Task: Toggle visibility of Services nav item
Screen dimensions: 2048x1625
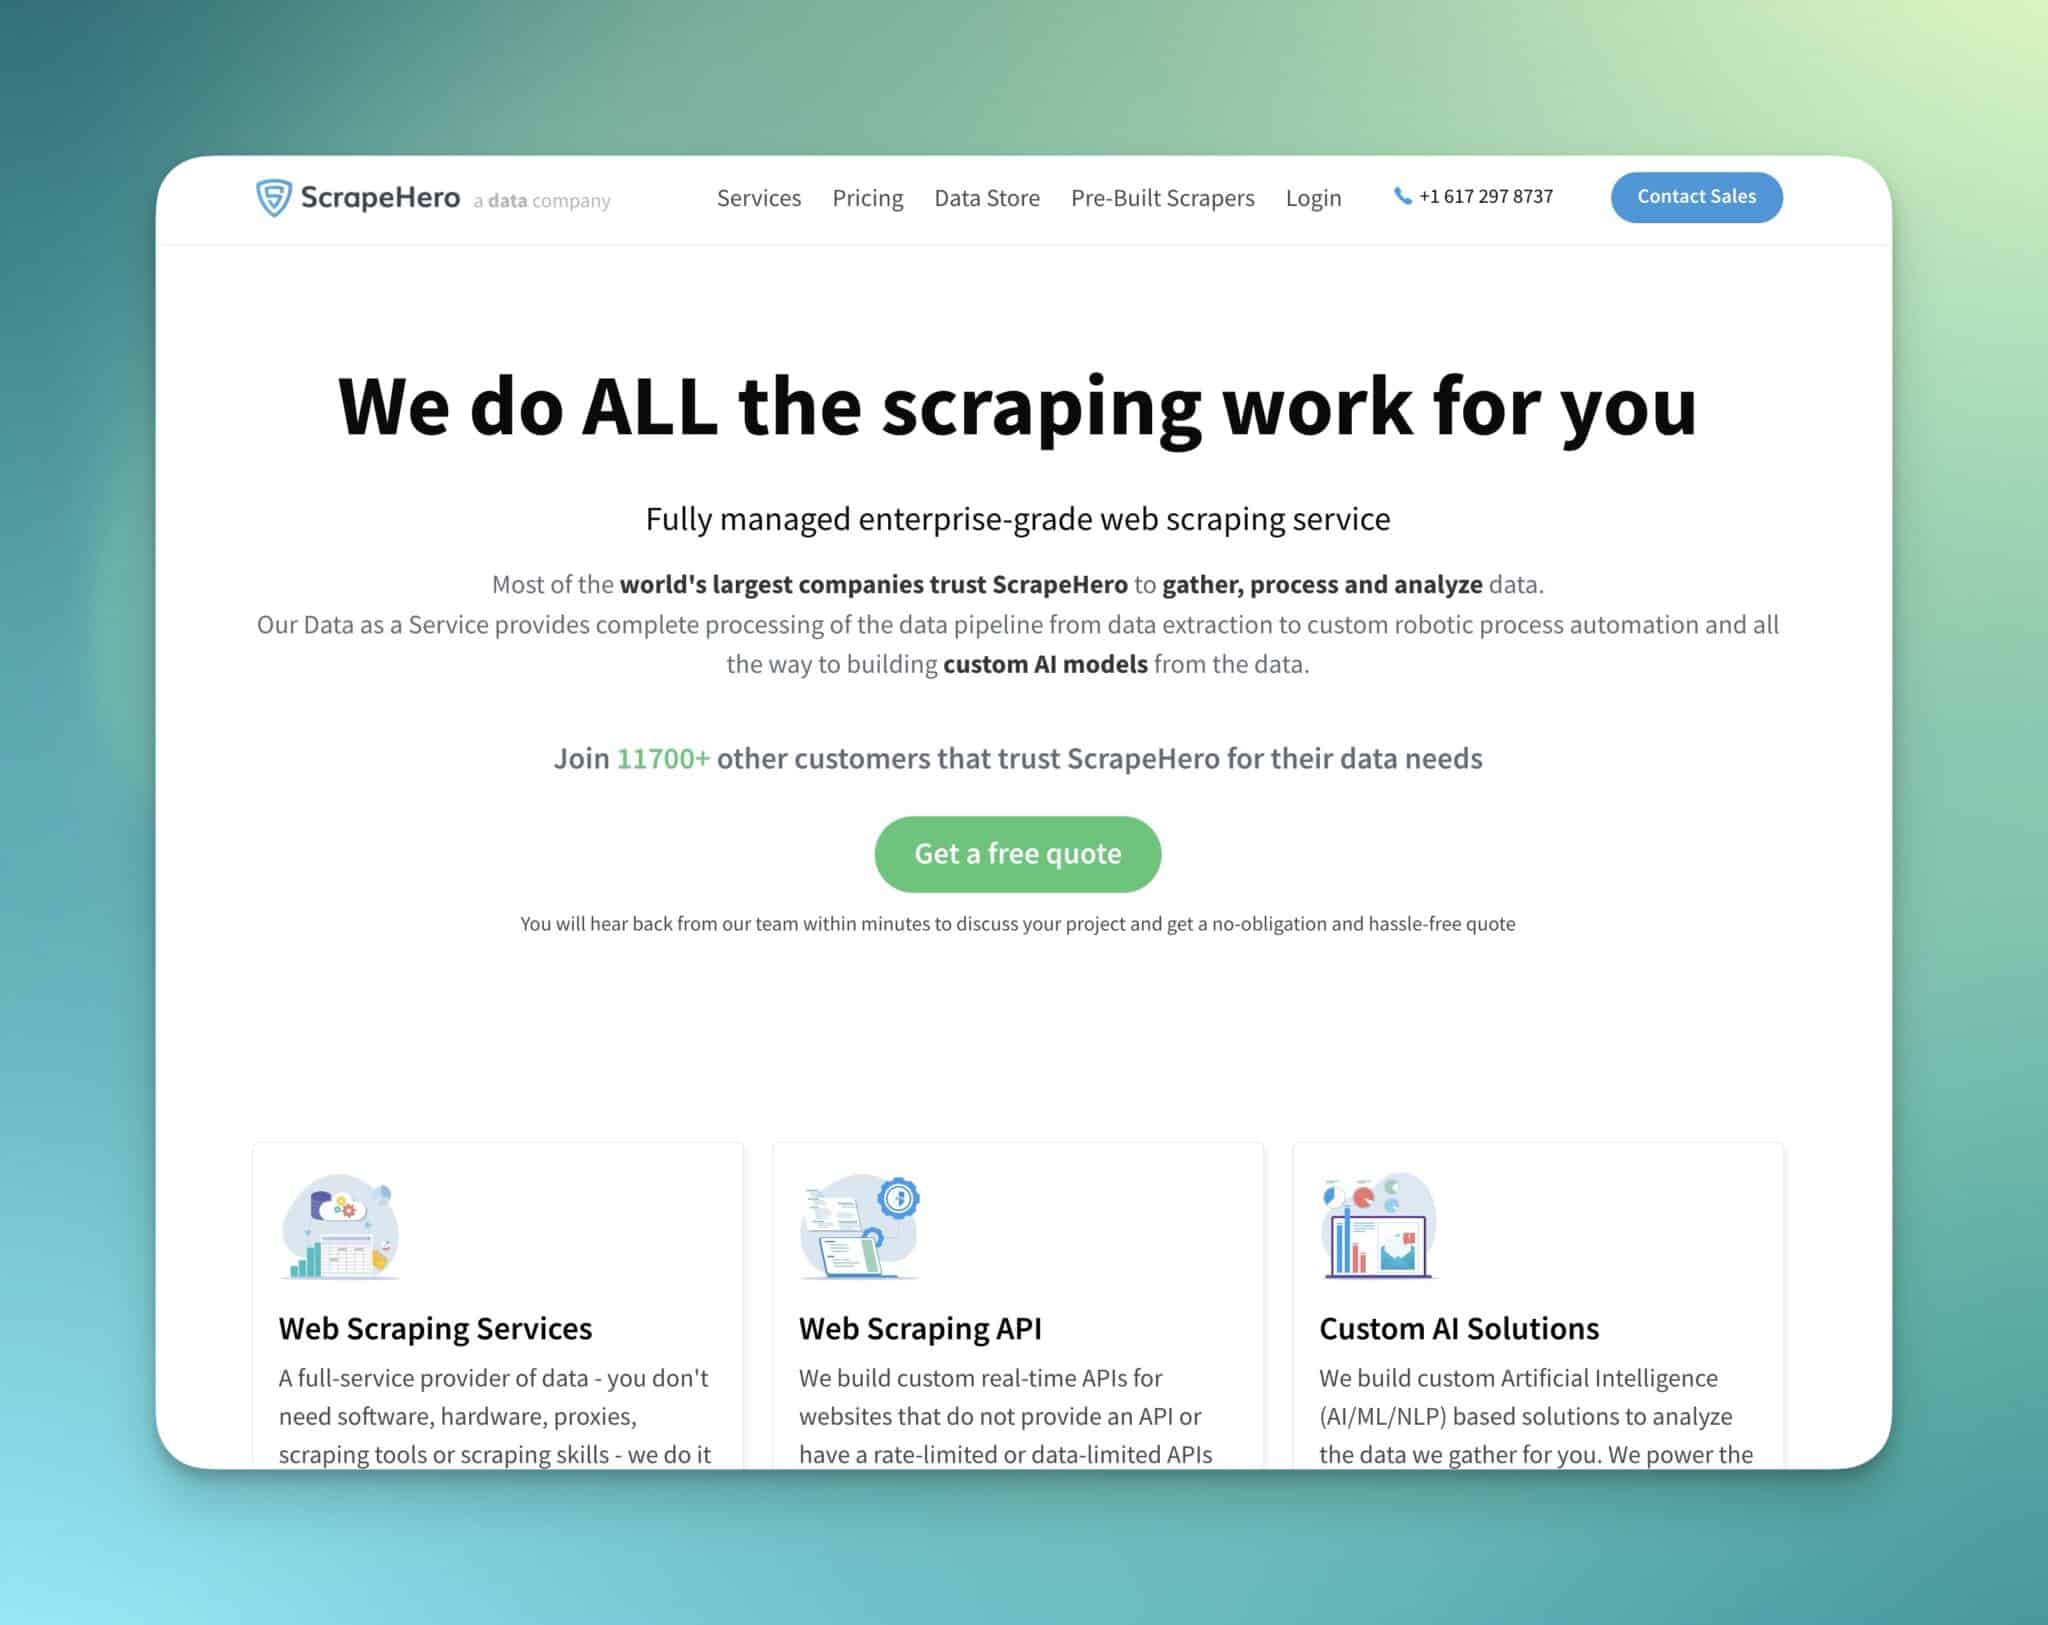Action: click(x=760, y=198)
